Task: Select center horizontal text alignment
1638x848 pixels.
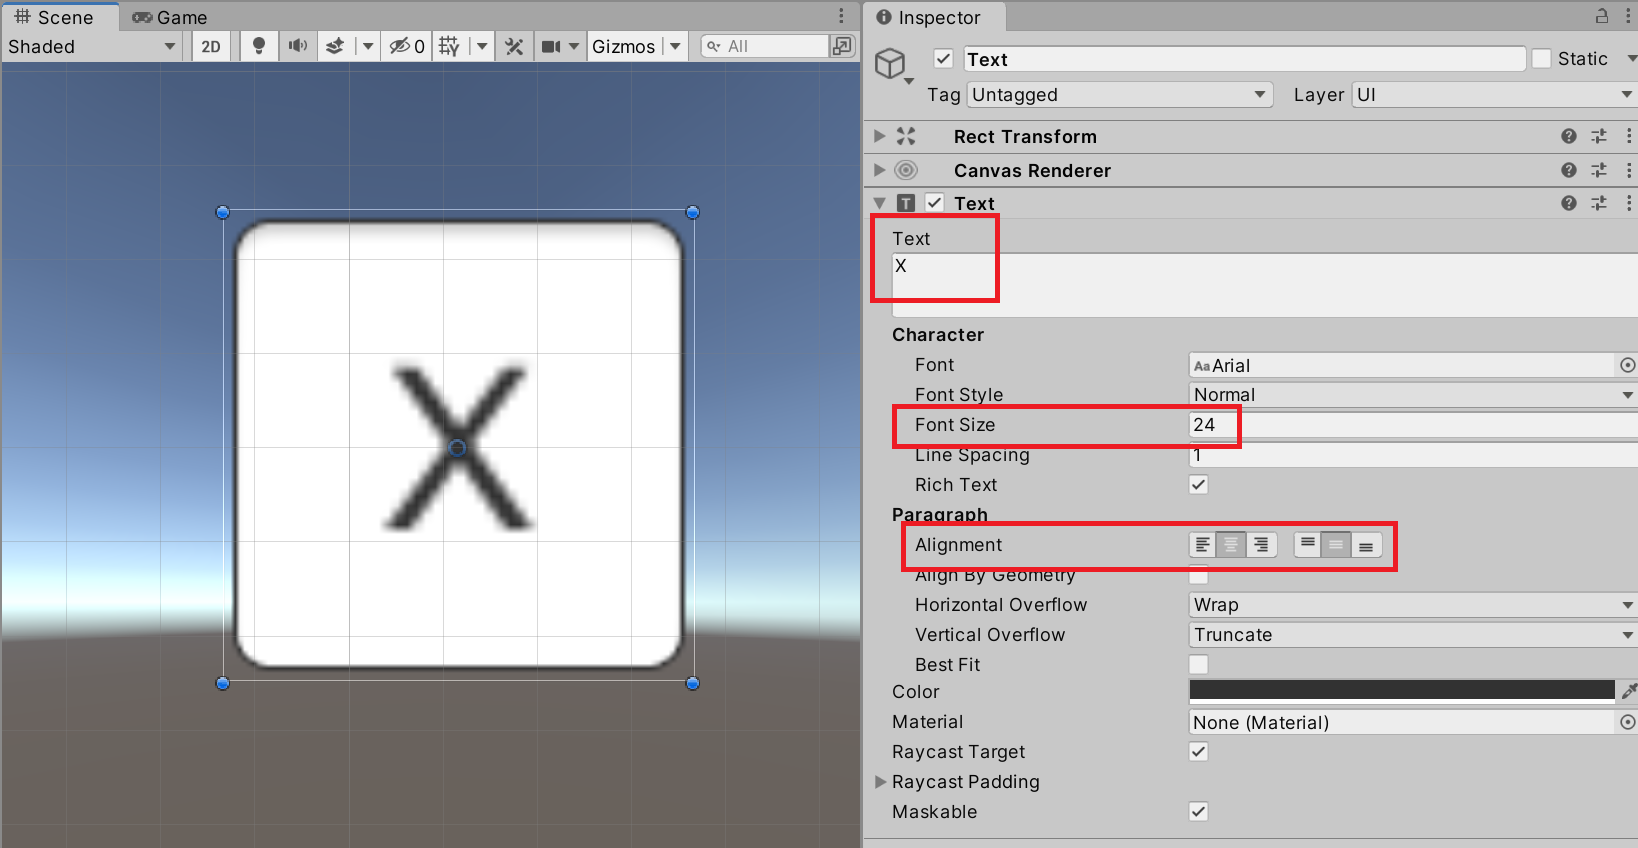Action: tap(1231, 545)
